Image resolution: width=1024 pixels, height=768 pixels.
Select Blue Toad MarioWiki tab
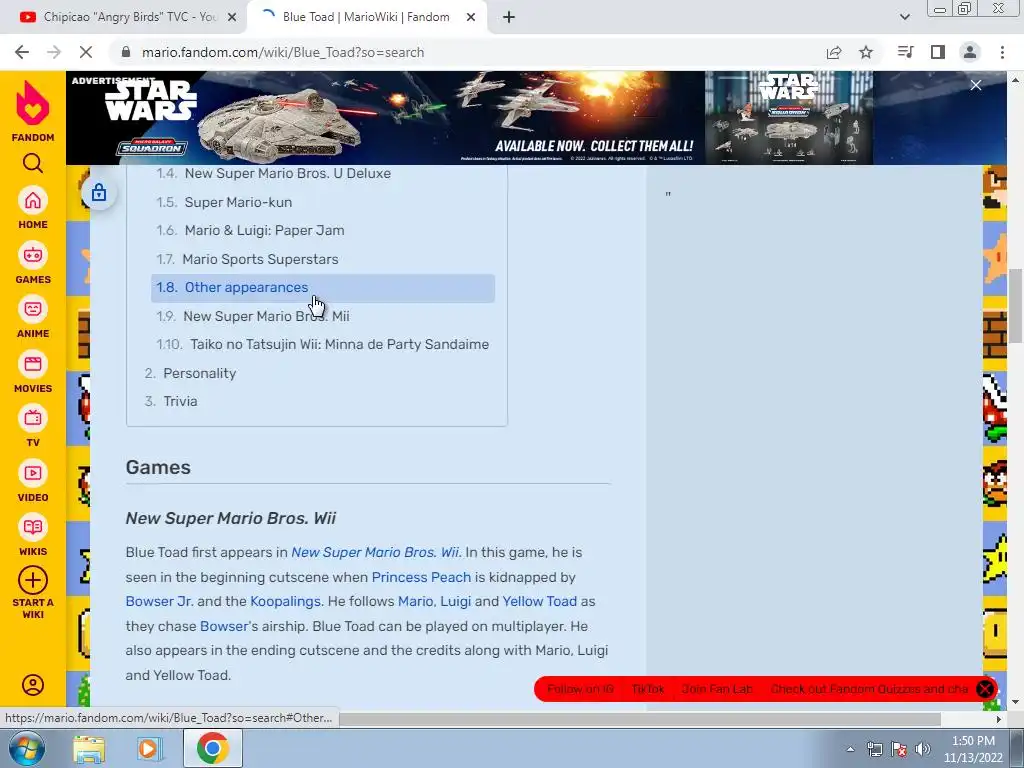click(367, 17)
